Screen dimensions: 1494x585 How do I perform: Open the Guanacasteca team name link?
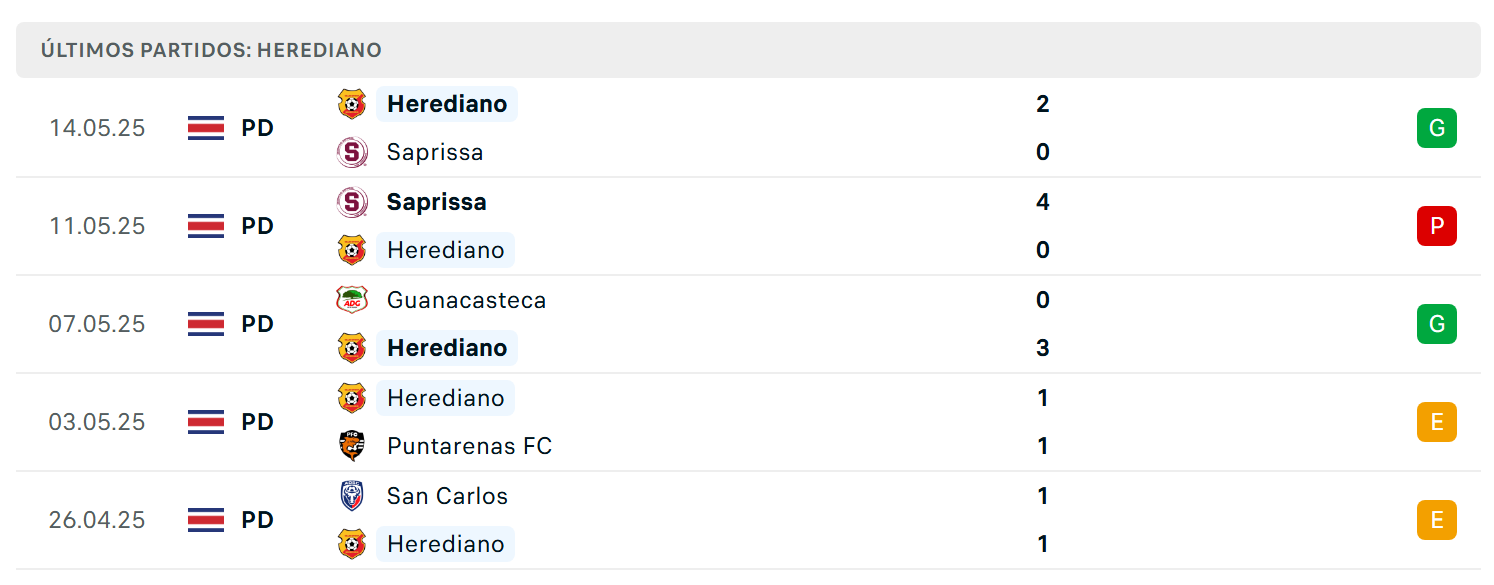point(466,300)
